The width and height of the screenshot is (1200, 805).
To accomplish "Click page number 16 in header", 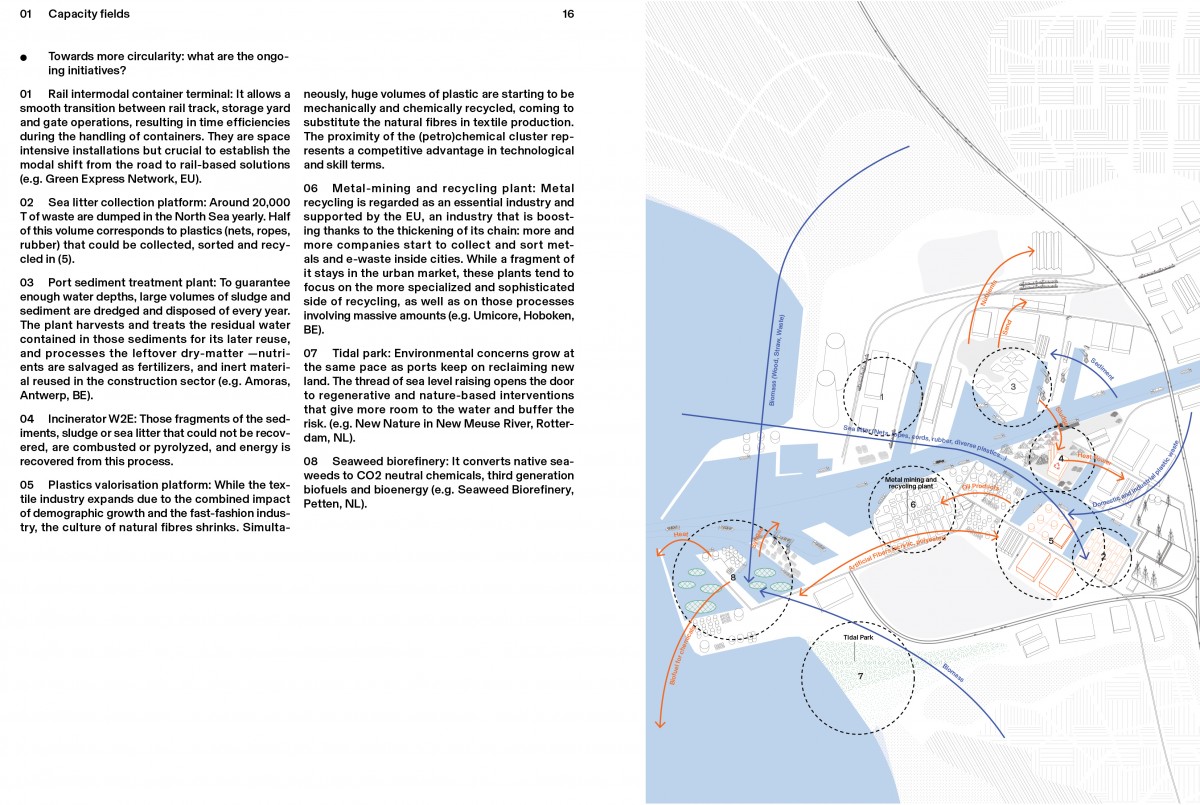I will [568, 14].
